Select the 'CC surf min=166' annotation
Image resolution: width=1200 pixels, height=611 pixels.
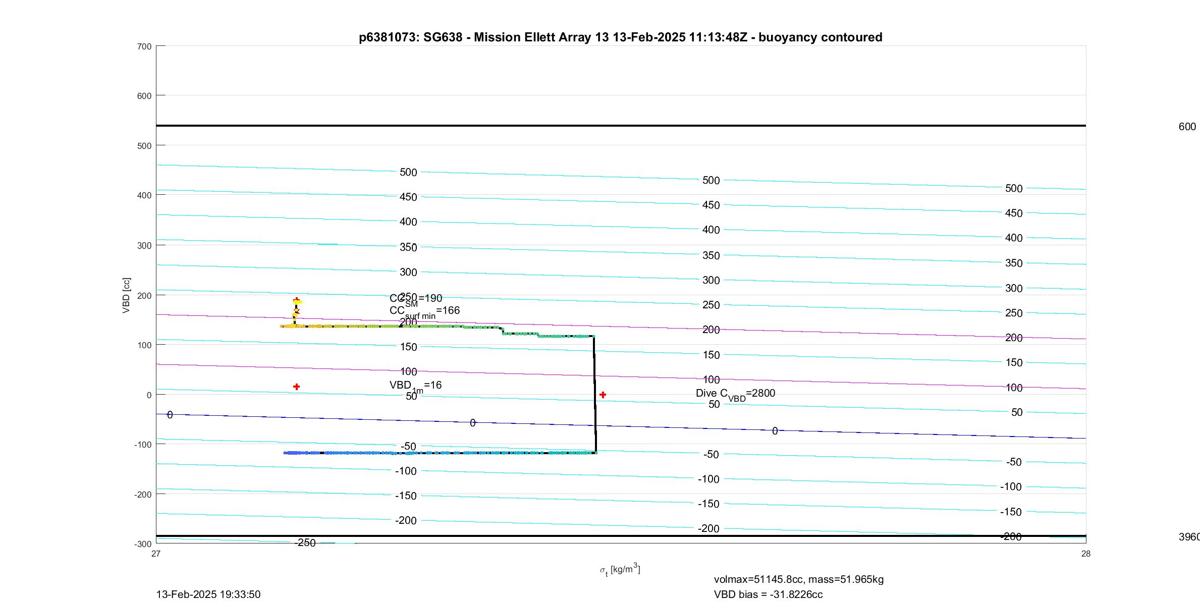pyautogui.click(x=425, y=312)
